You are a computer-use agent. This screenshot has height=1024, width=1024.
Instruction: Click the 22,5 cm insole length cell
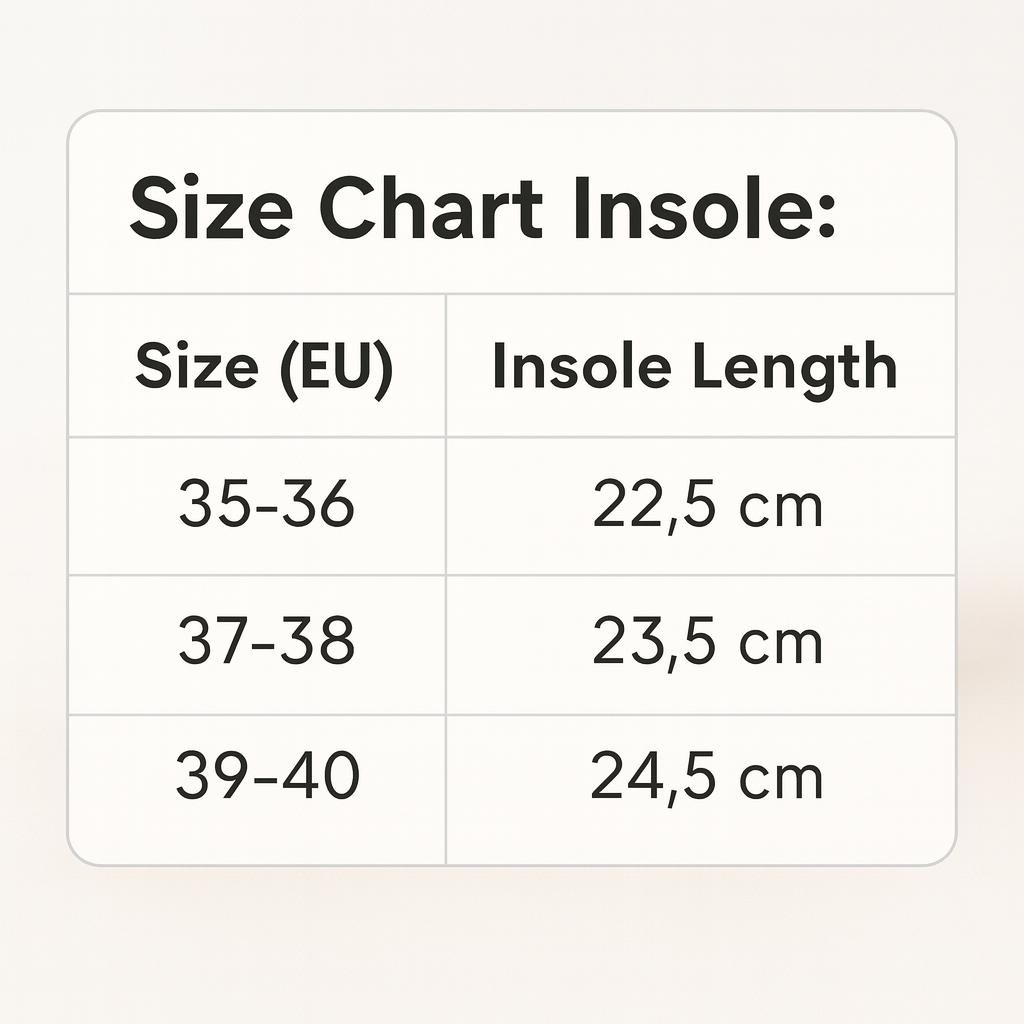point(707,507)
